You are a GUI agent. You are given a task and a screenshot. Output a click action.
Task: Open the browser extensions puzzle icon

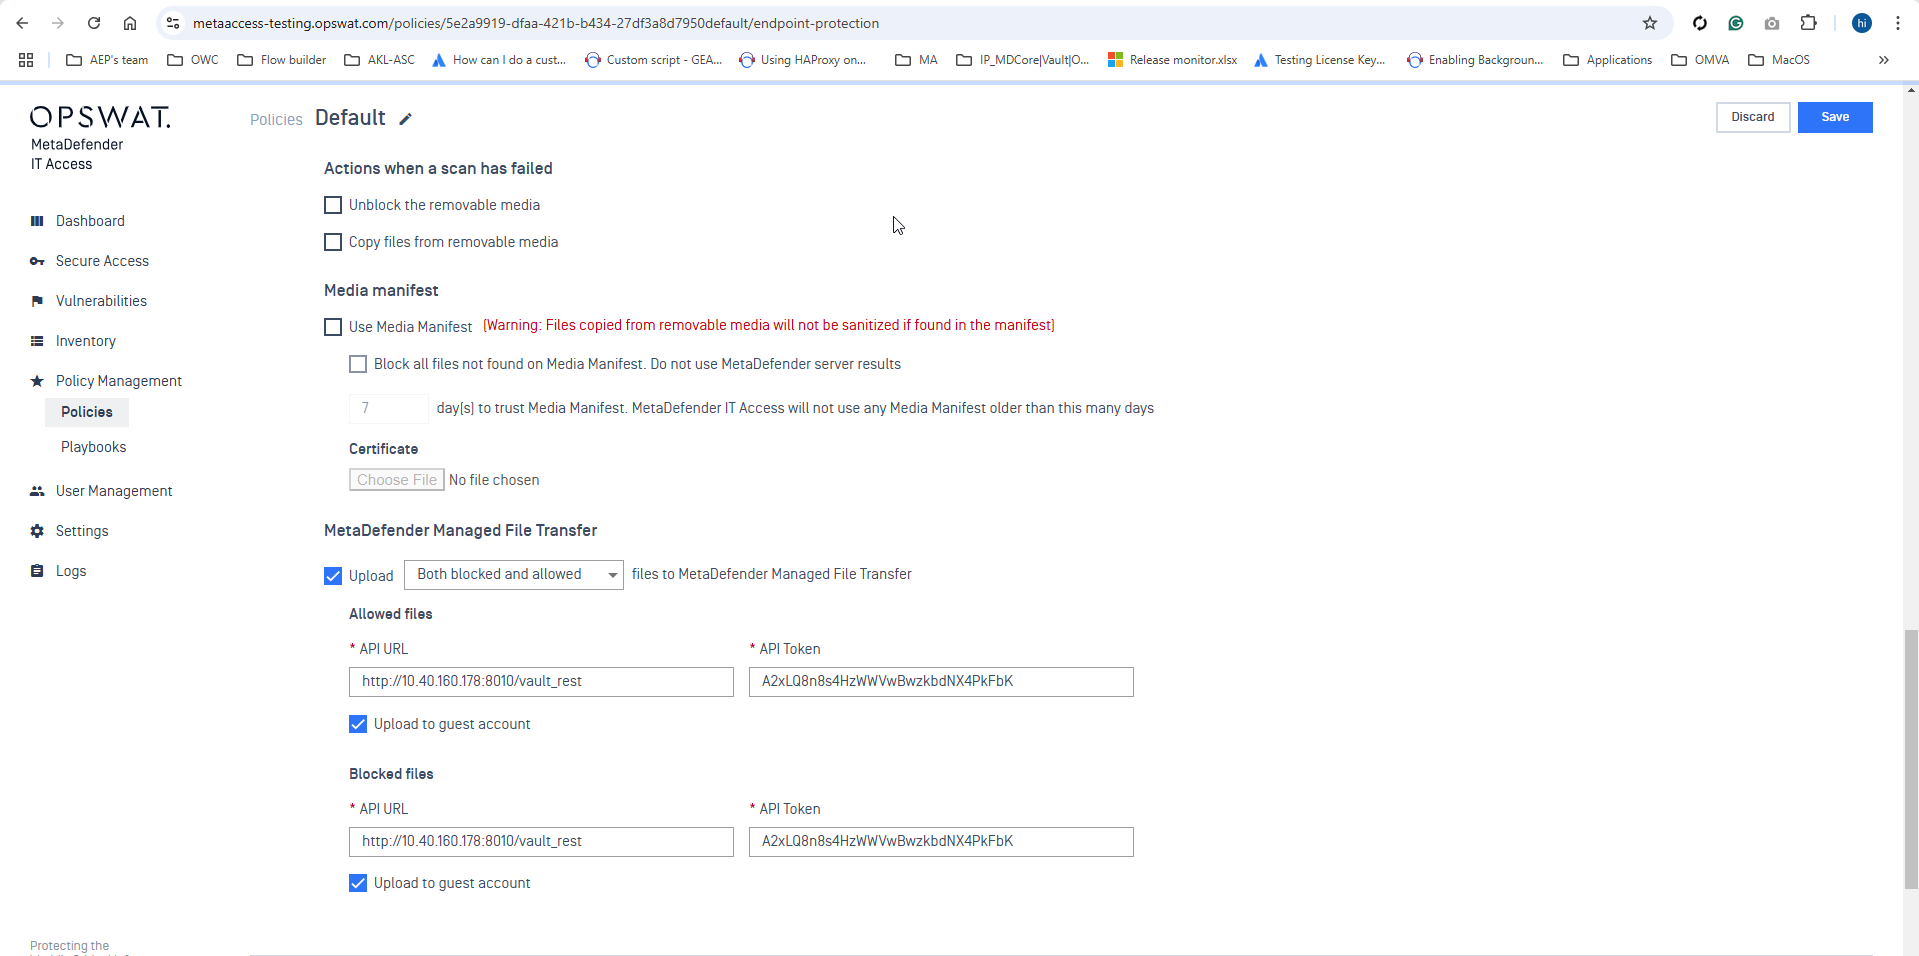coord(1808,23)
